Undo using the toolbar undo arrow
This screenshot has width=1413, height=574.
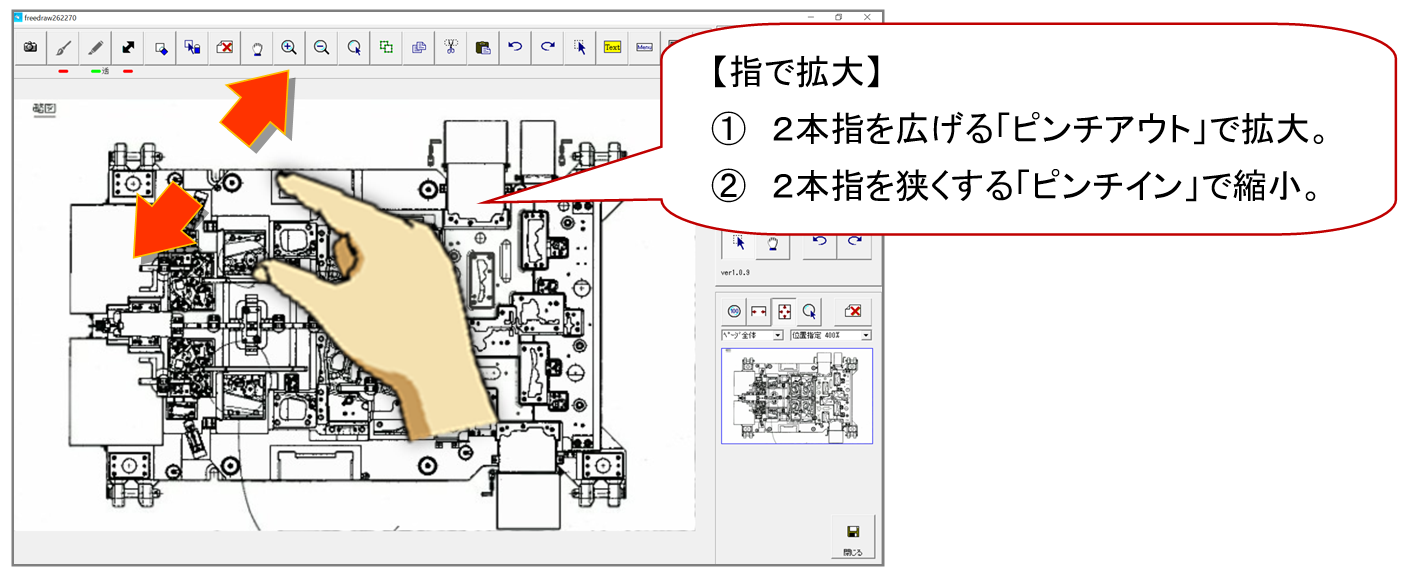tap(515, 47)
